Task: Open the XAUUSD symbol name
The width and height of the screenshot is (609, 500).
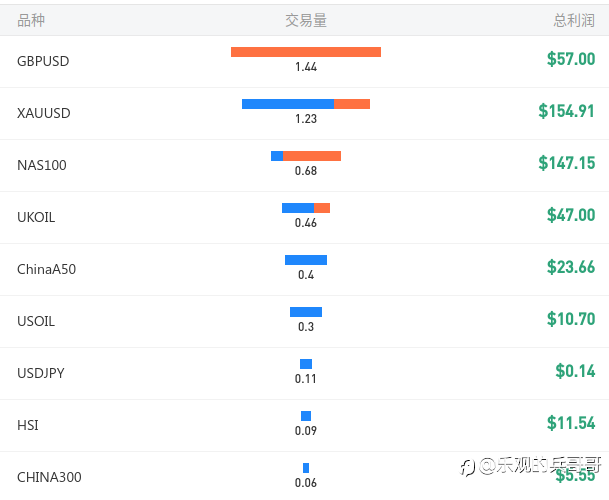Action: tap(44, 113)
